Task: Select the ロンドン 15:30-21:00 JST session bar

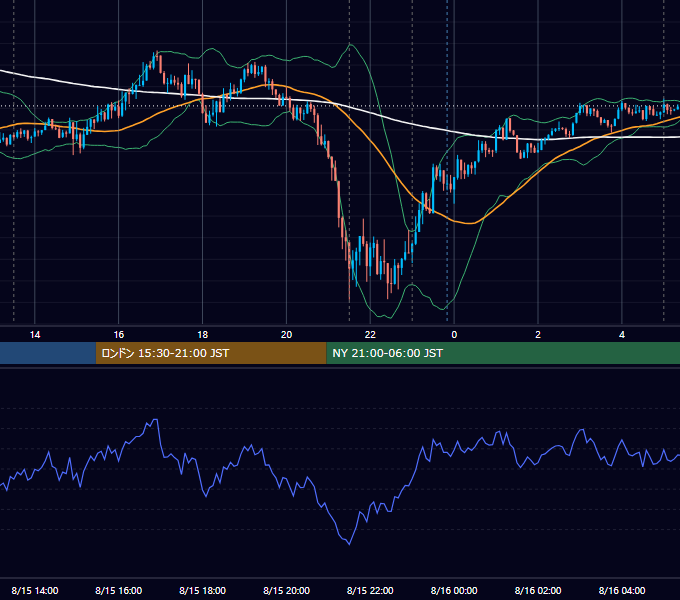Action: pos(211,353)
